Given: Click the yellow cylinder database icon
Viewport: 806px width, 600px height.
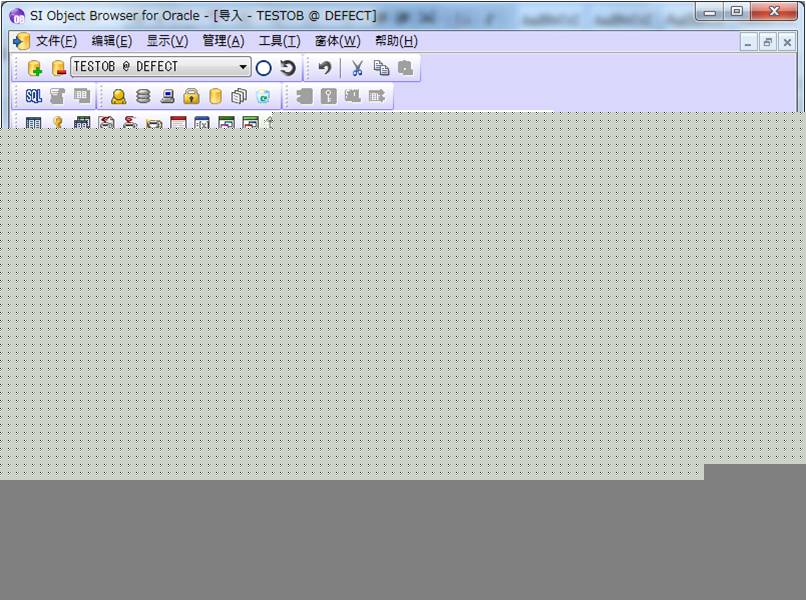Looking at the screenshot, I should (x=215, y=96).
